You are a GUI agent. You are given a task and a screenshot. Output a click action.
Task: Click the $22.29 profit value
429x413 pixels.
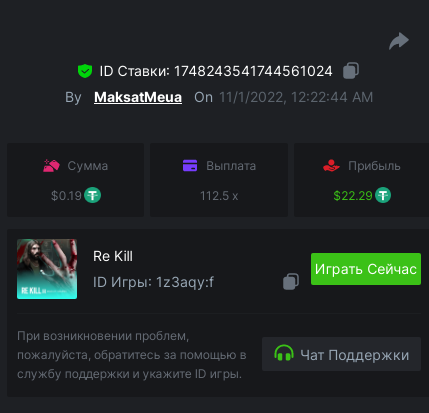tap(353, 196)
